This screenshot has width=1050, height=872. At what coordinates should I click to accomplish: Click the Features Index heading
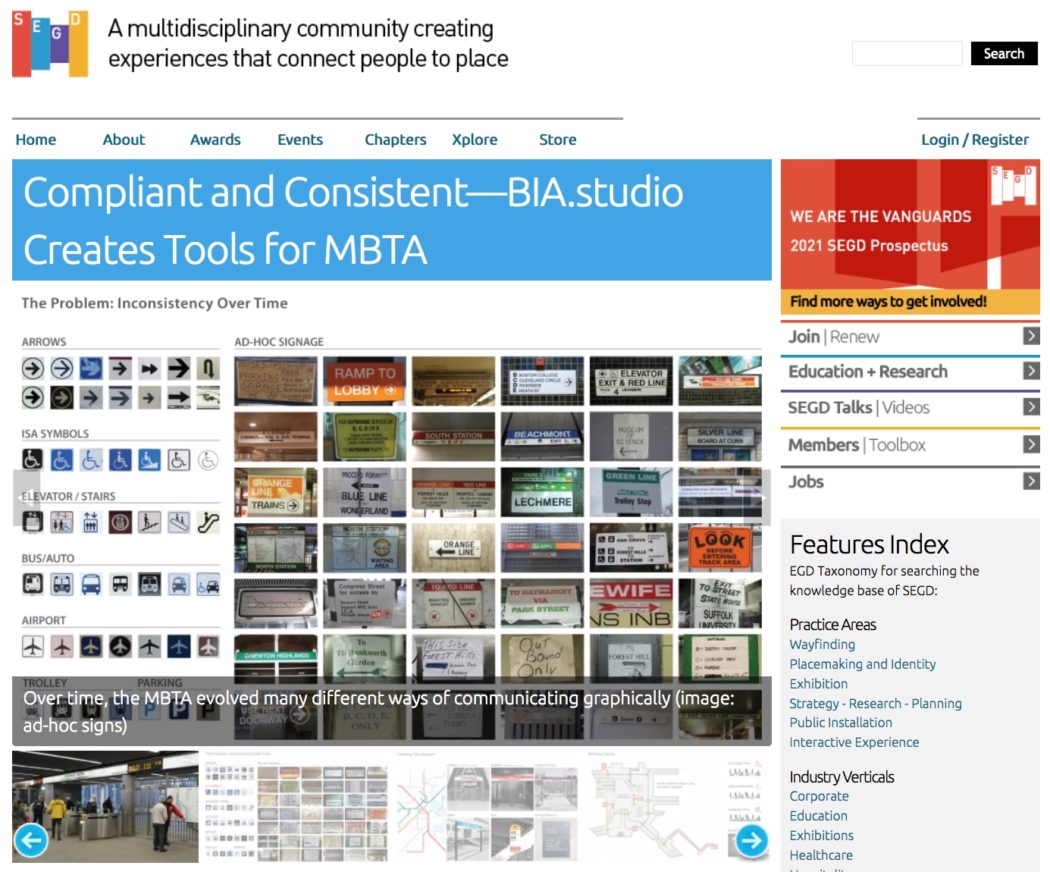click(x=869, y=544)
